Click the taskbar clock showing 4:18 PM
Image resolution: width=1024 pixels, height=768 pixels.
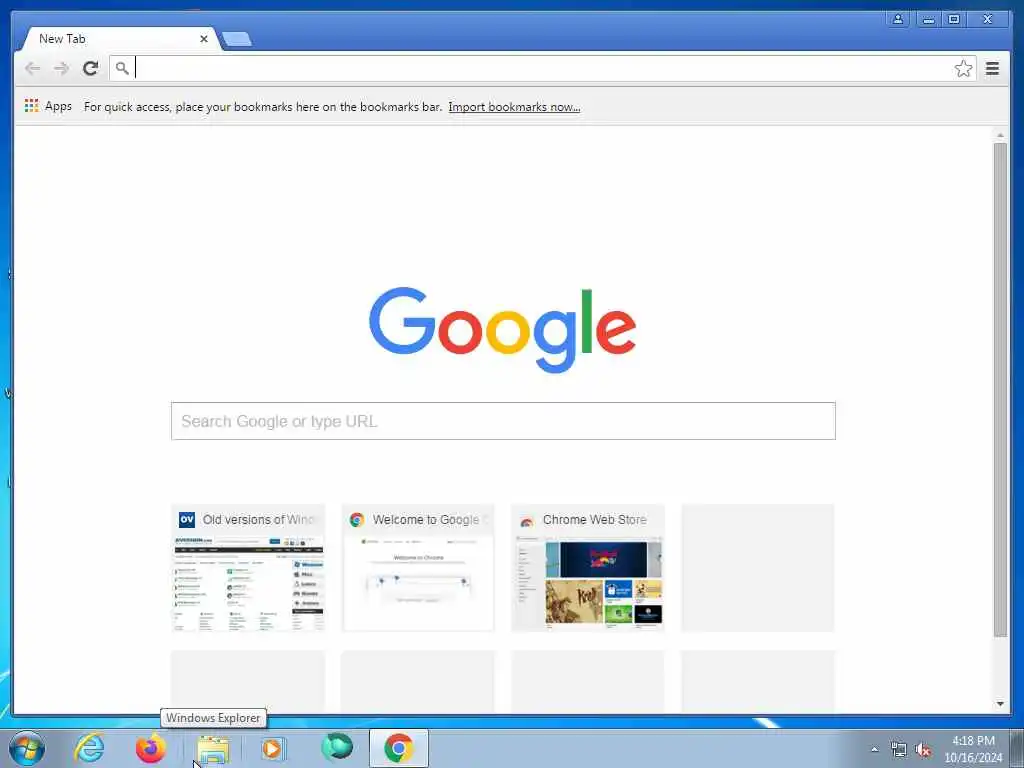tap(973, 749)
